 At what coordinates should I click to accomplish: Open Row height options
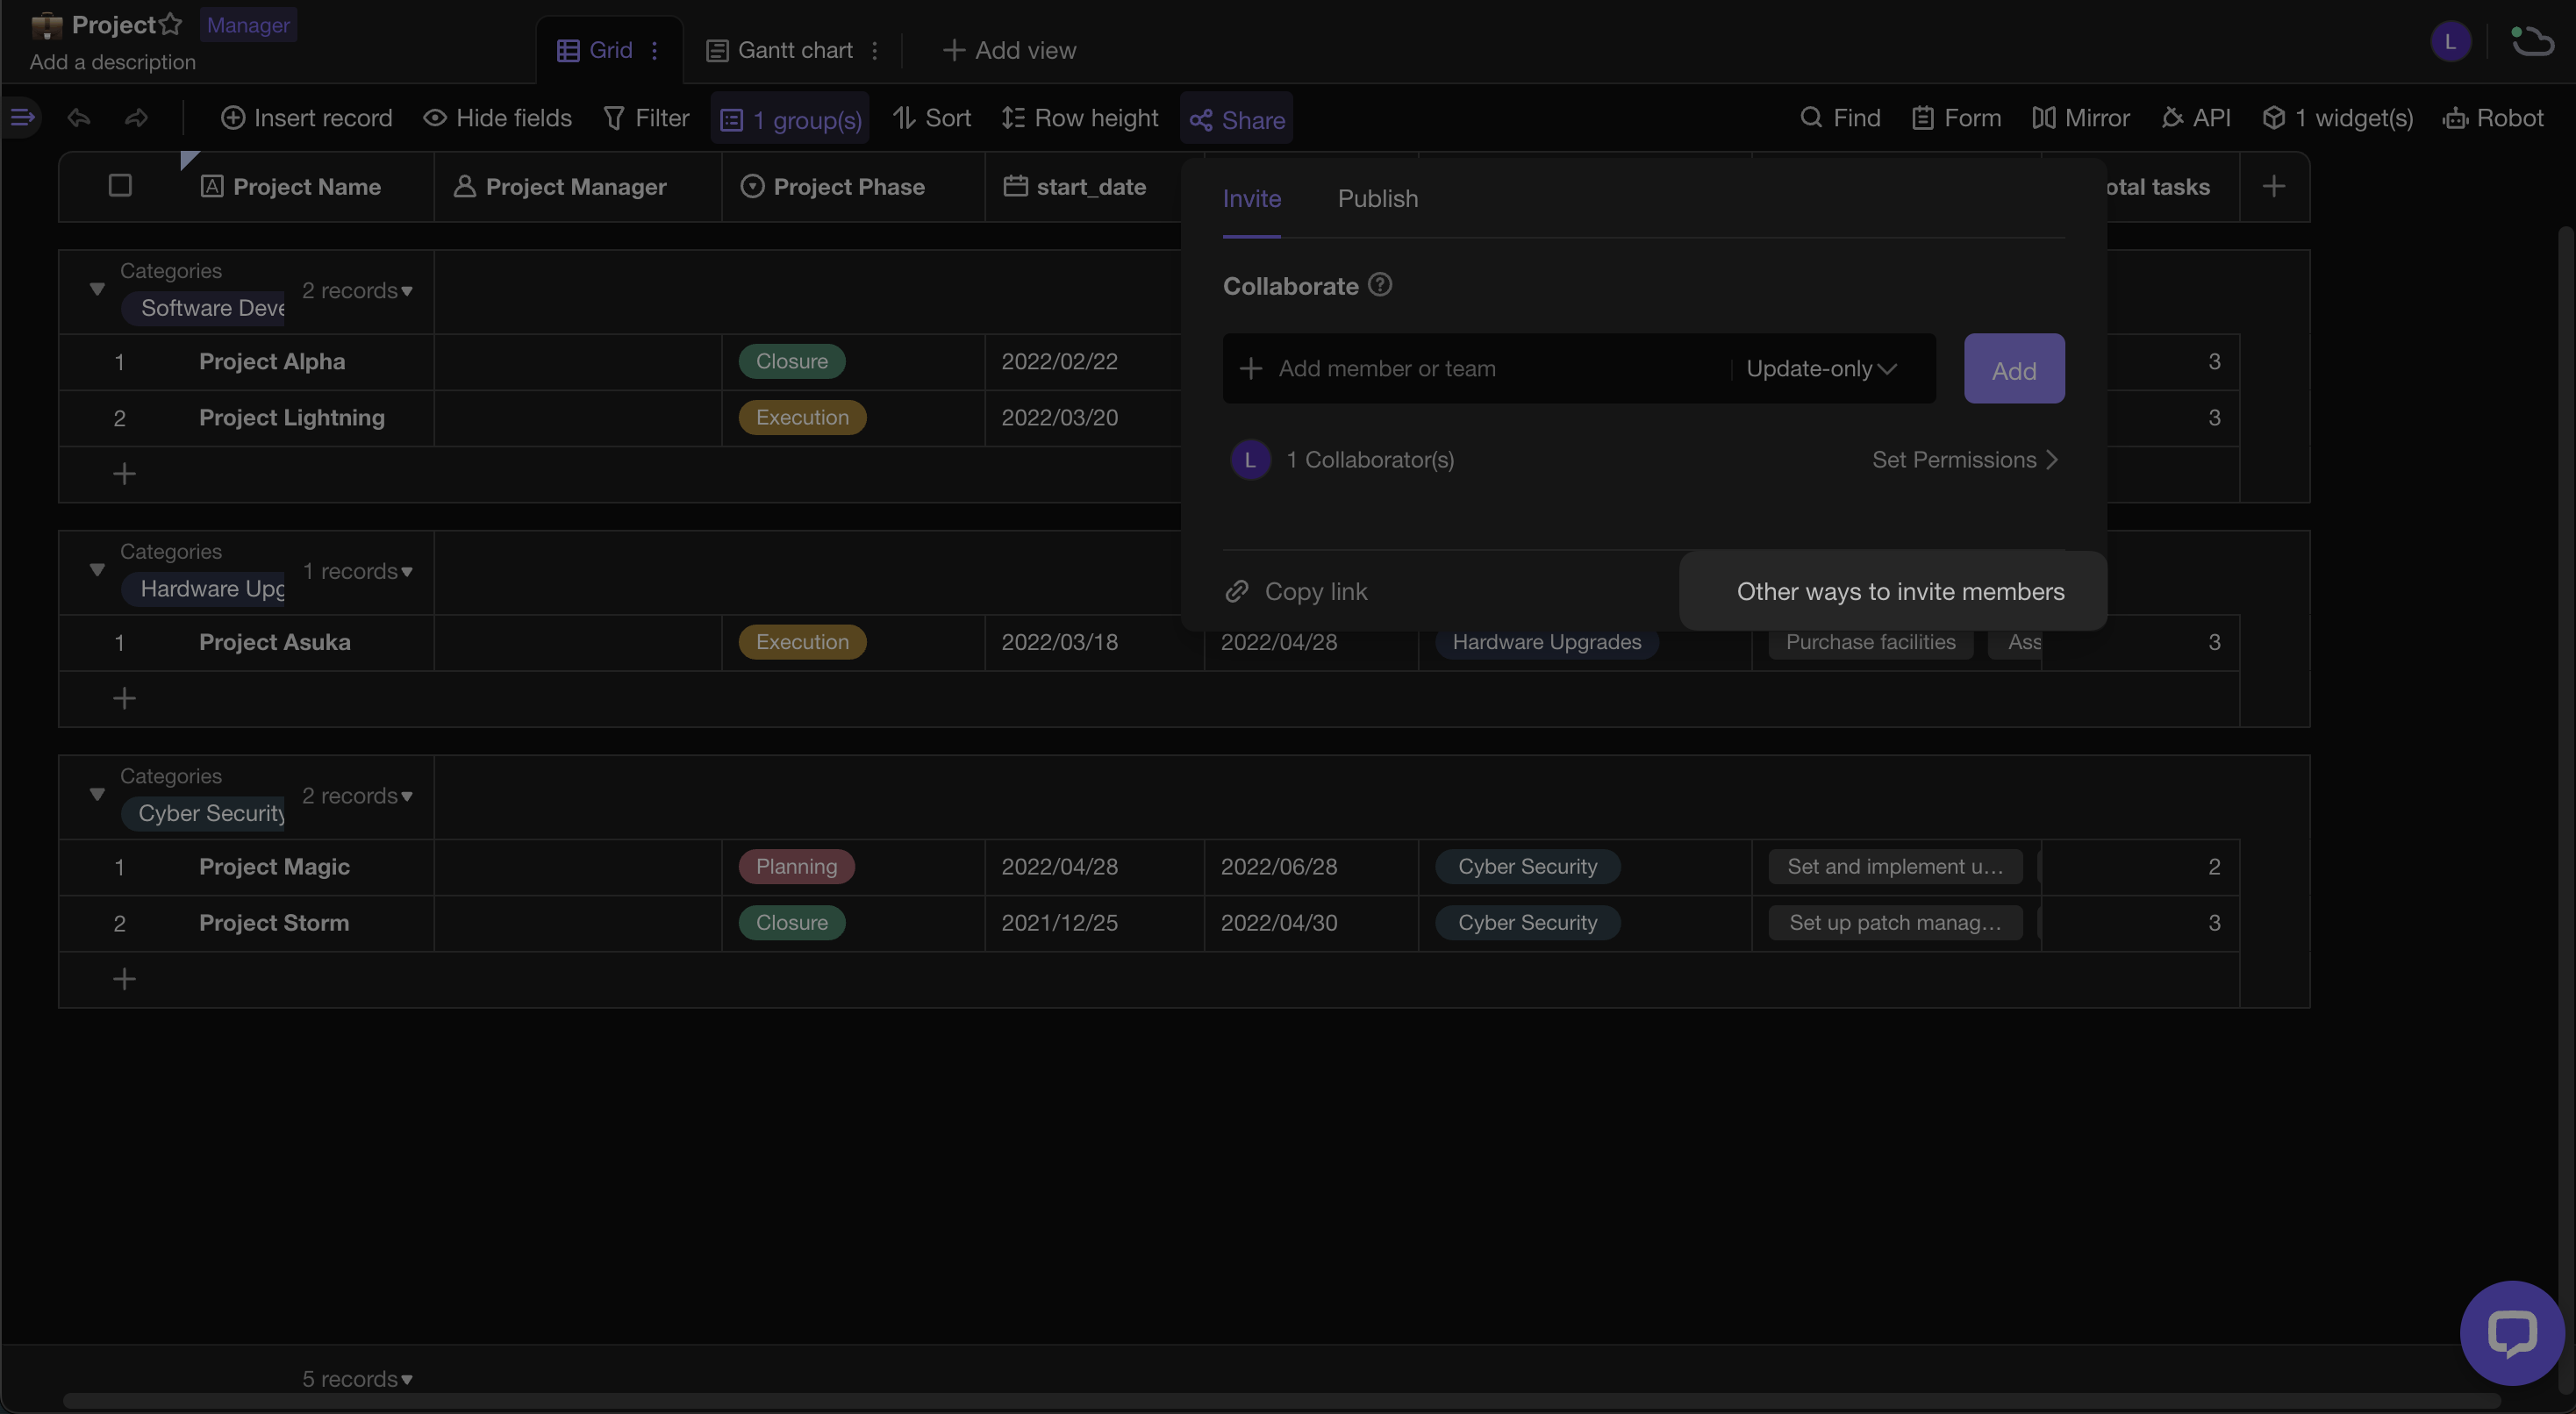[1079, 118]
